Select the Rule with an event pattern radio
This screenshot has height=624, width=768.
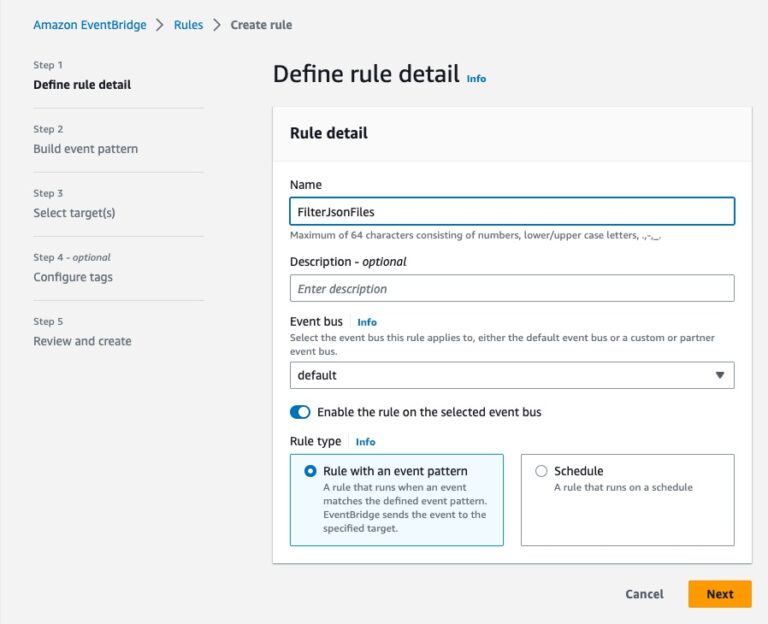tap(310, 471)
